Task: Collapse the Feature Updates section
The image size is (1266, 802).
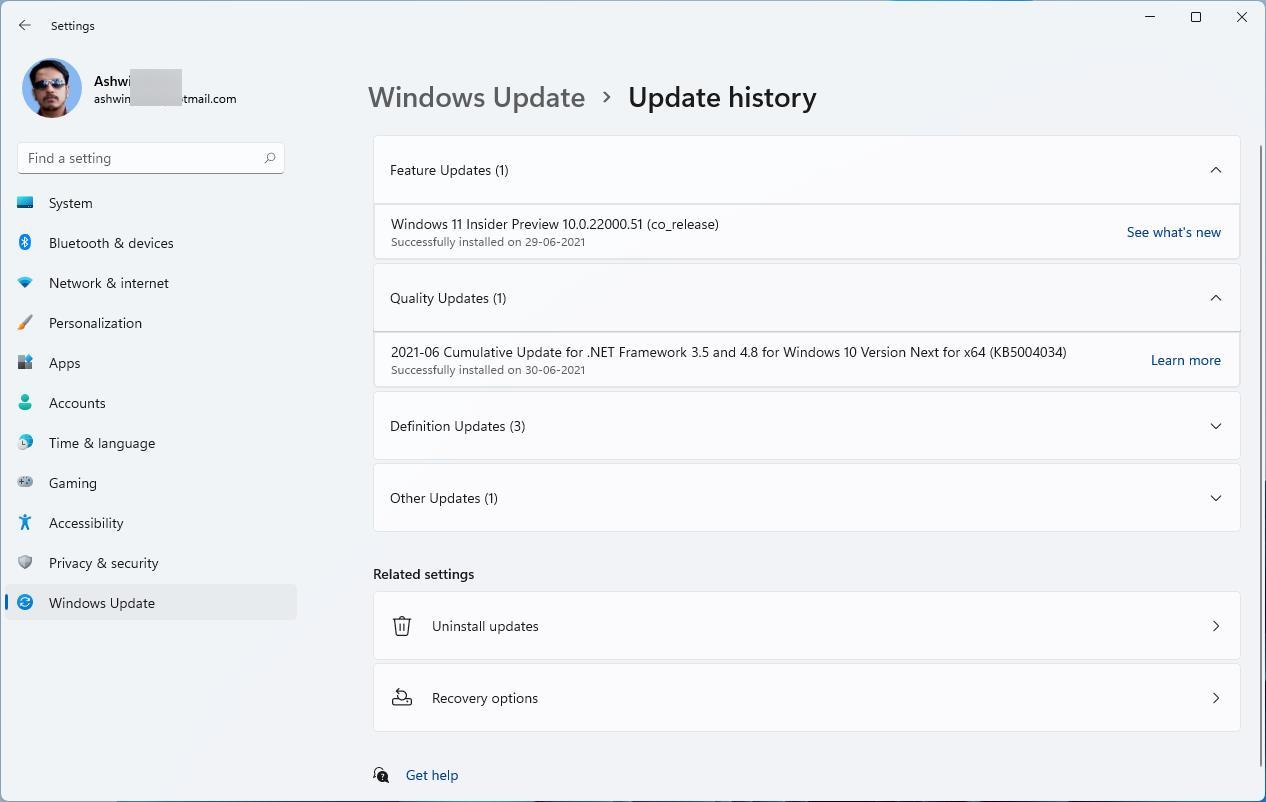Action: click(x=806, y=170)
